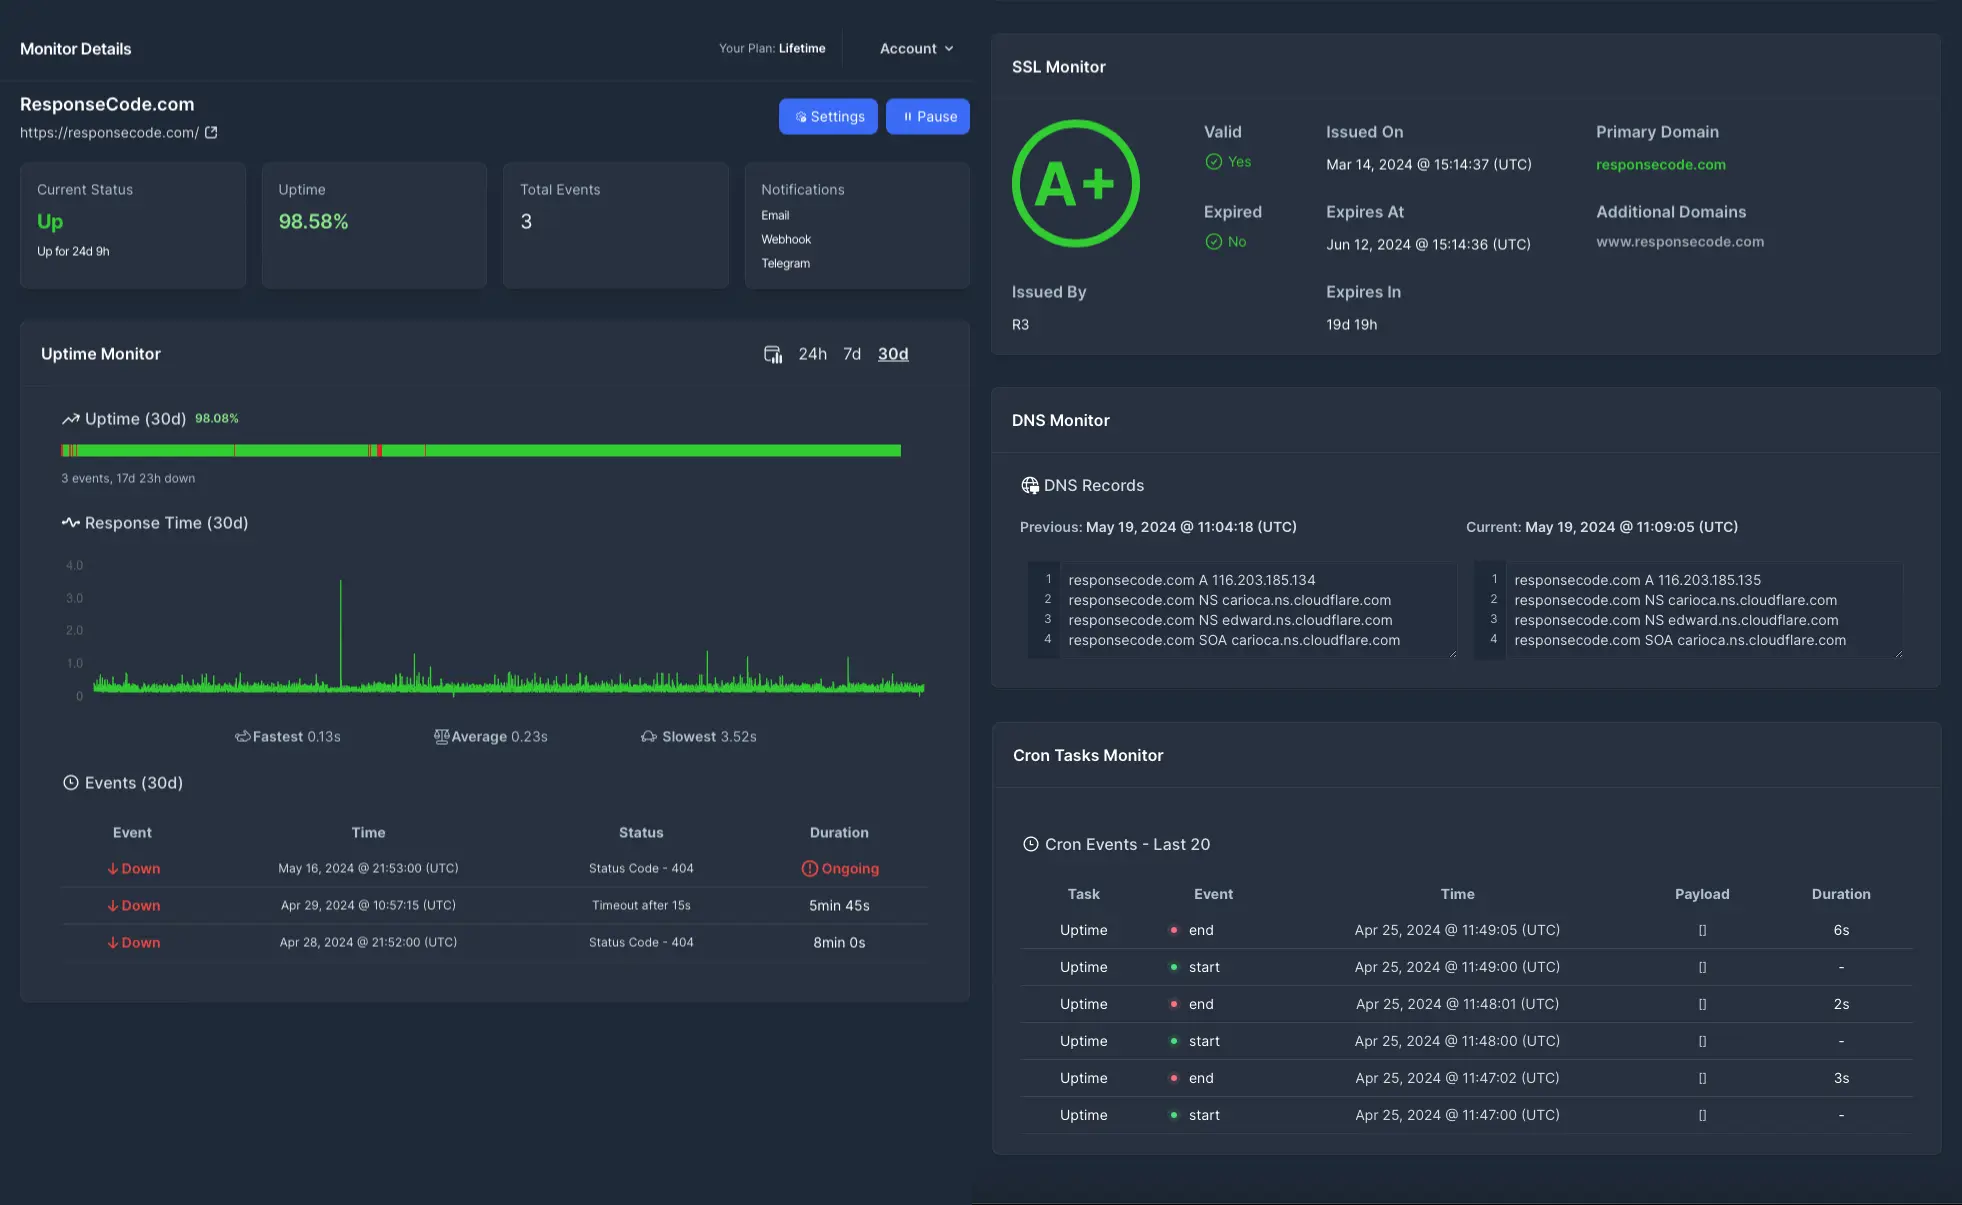Open the external link icon beside responsecode.com URL
This screenshot has width=1962, height=1205.
point(211,133)
